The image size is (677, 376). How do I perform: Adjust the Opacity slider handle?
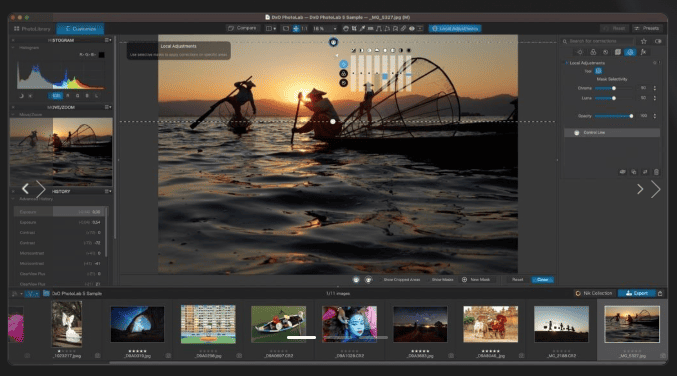[x=631, y=116]
